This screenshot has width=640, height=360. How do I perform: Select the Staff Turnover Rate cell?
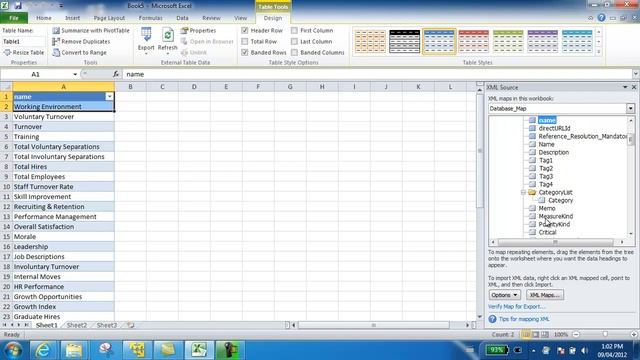tap(63, 187)
